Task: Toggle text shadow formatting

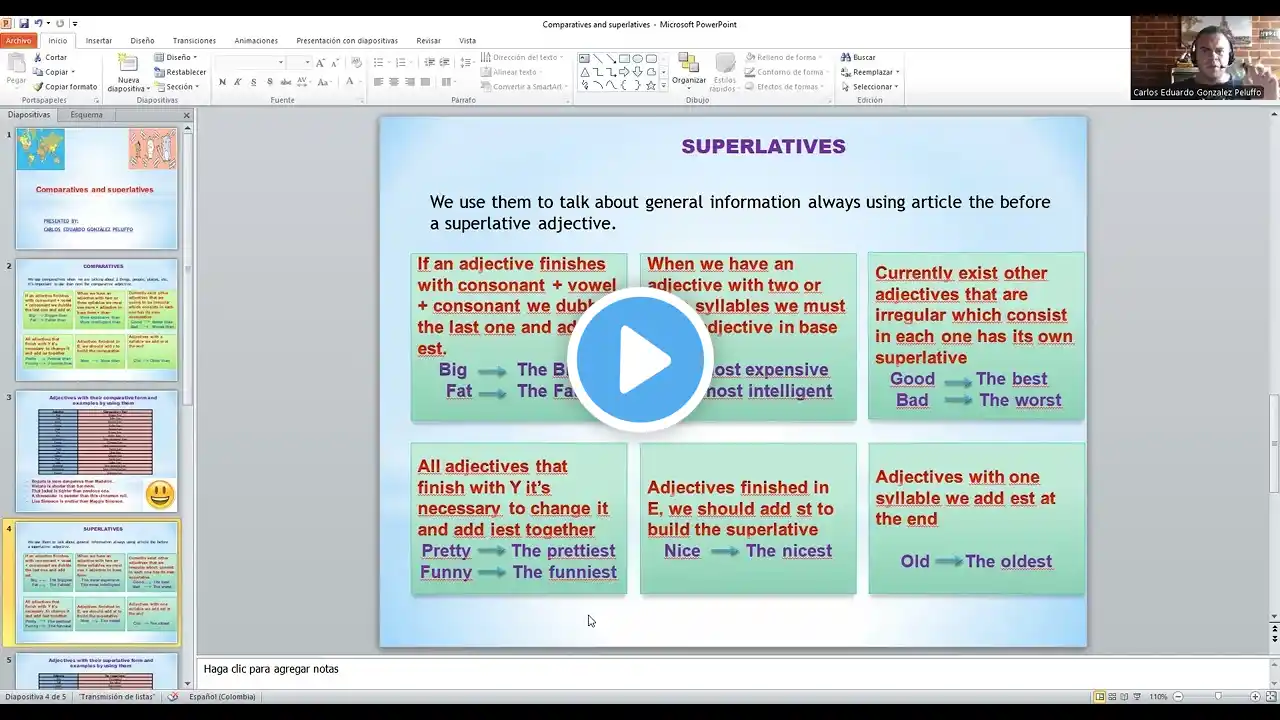Action: pos(270,82)
